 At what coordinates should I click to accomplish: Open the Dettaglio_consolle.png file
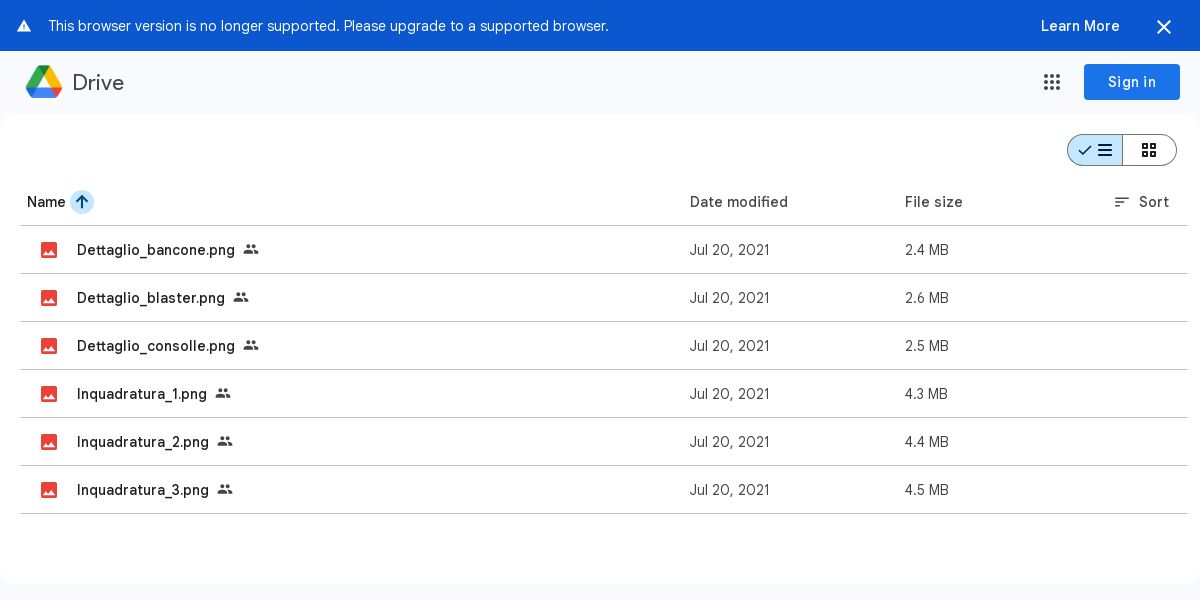coord(156,346)
